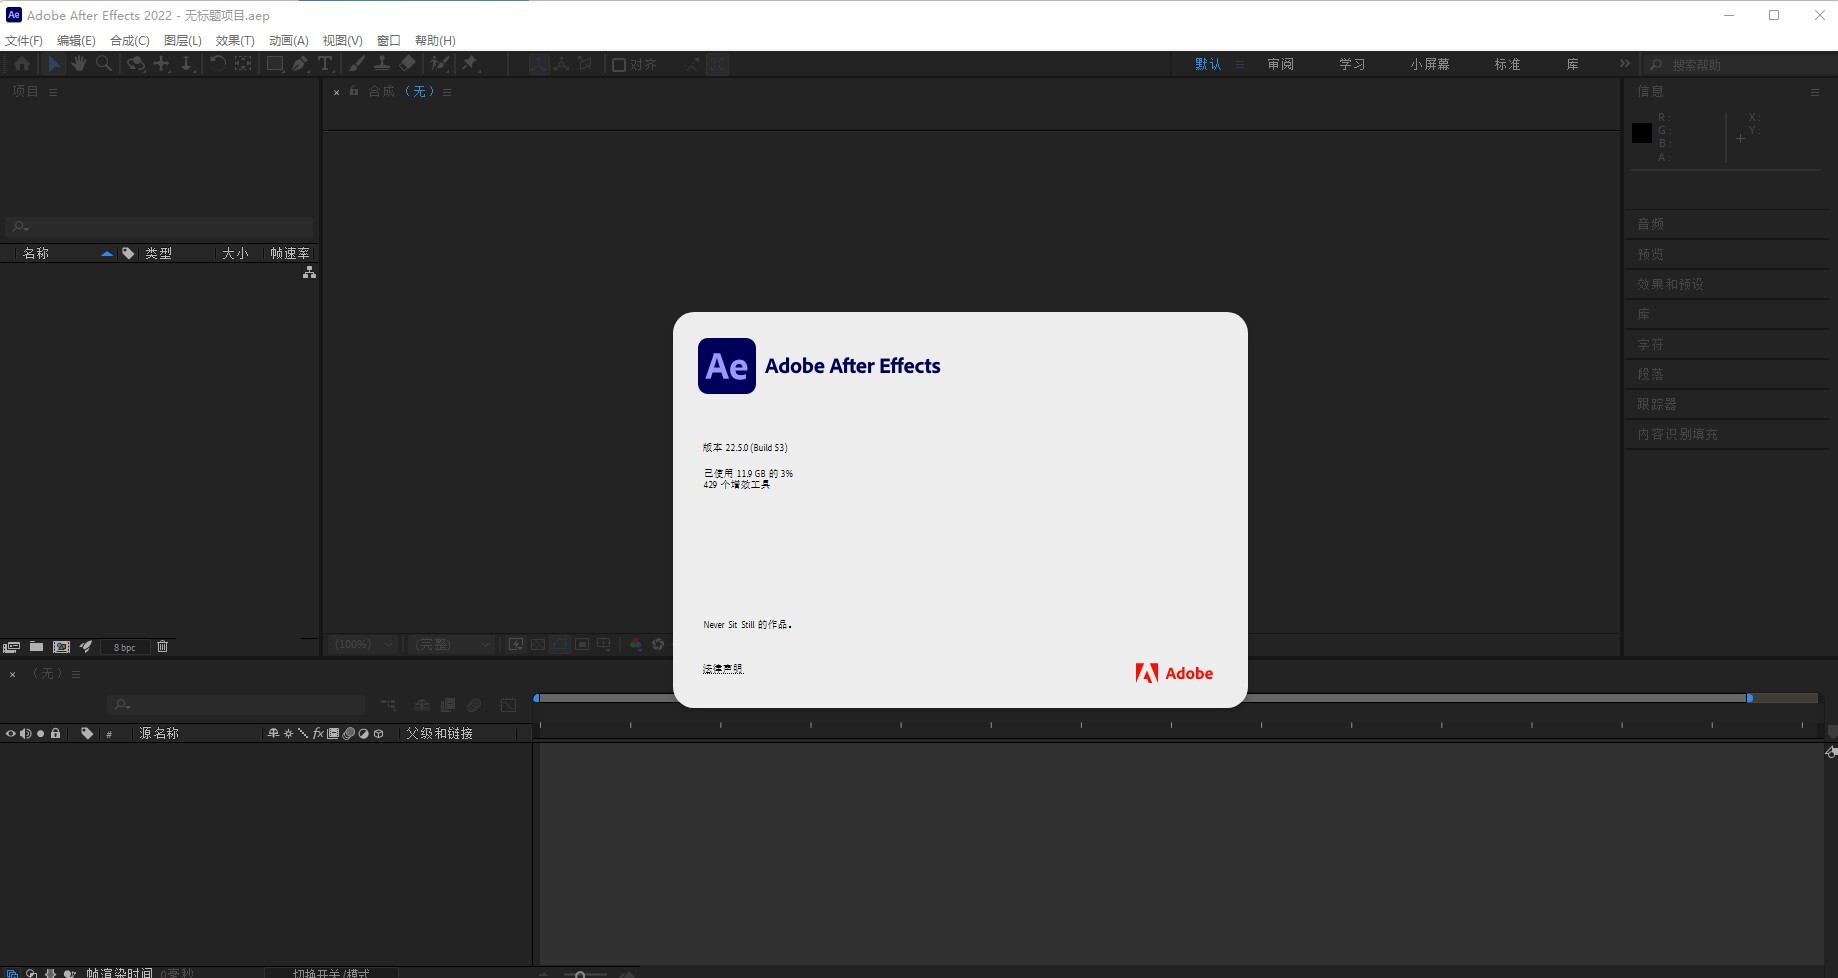Screen dimensions: 1838x978
Task: Select the Roto Brush tool
Action: pos(440,63)
